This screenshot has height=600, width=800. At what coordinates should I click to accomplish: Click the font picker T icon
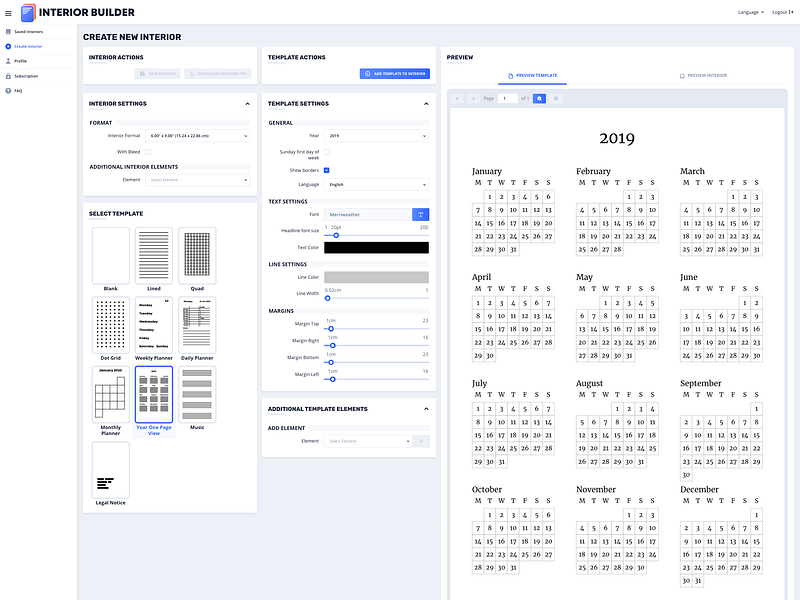(420, 214)
